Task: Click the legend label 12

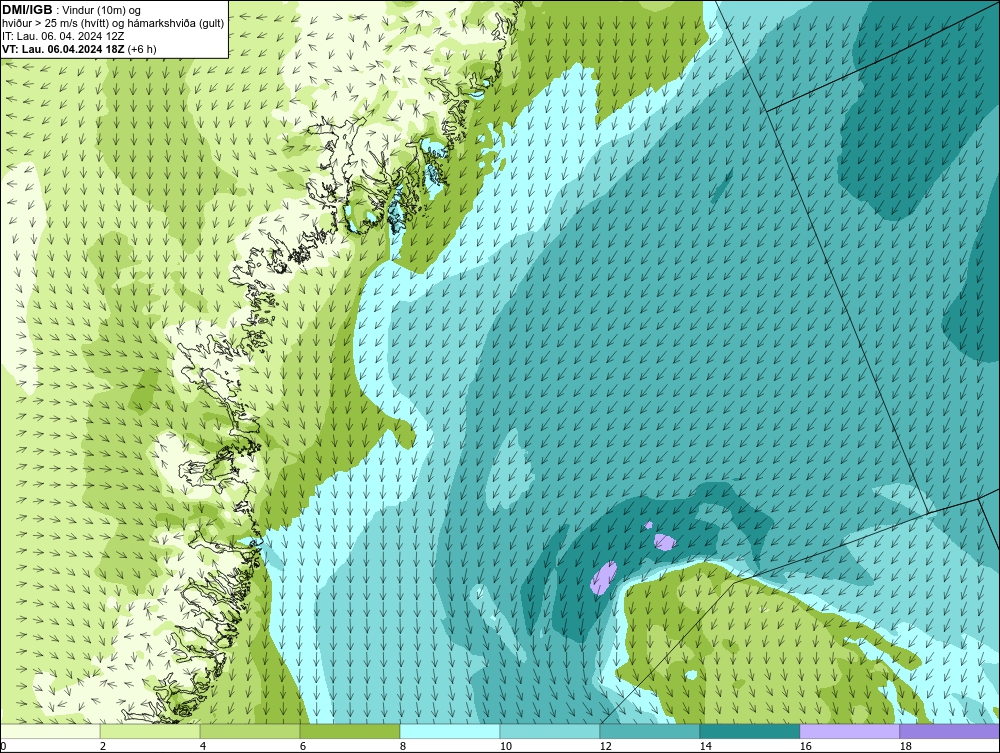Action: tap(606, 746)
